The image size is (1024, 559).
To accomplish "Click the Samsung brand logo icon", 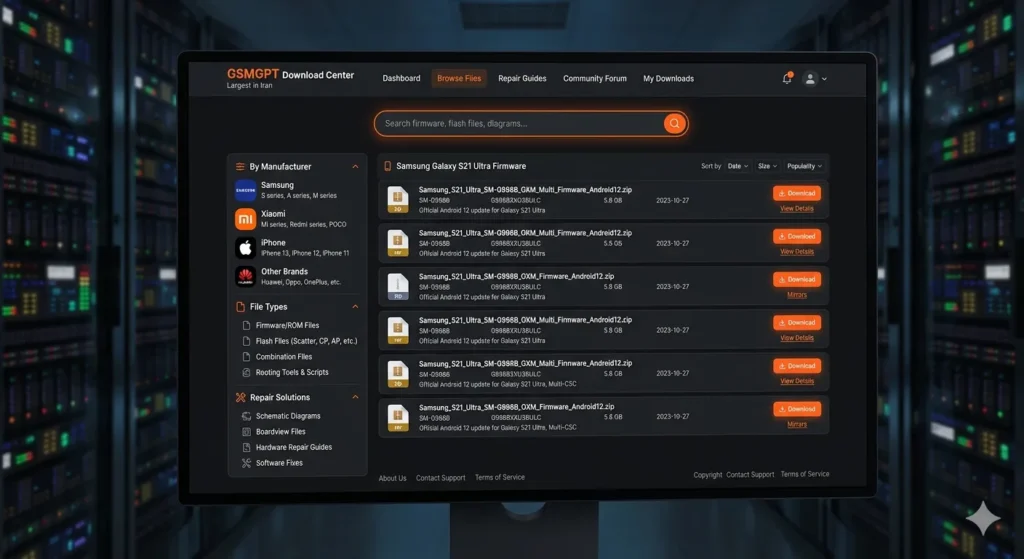I will click(x=246, y=190).
